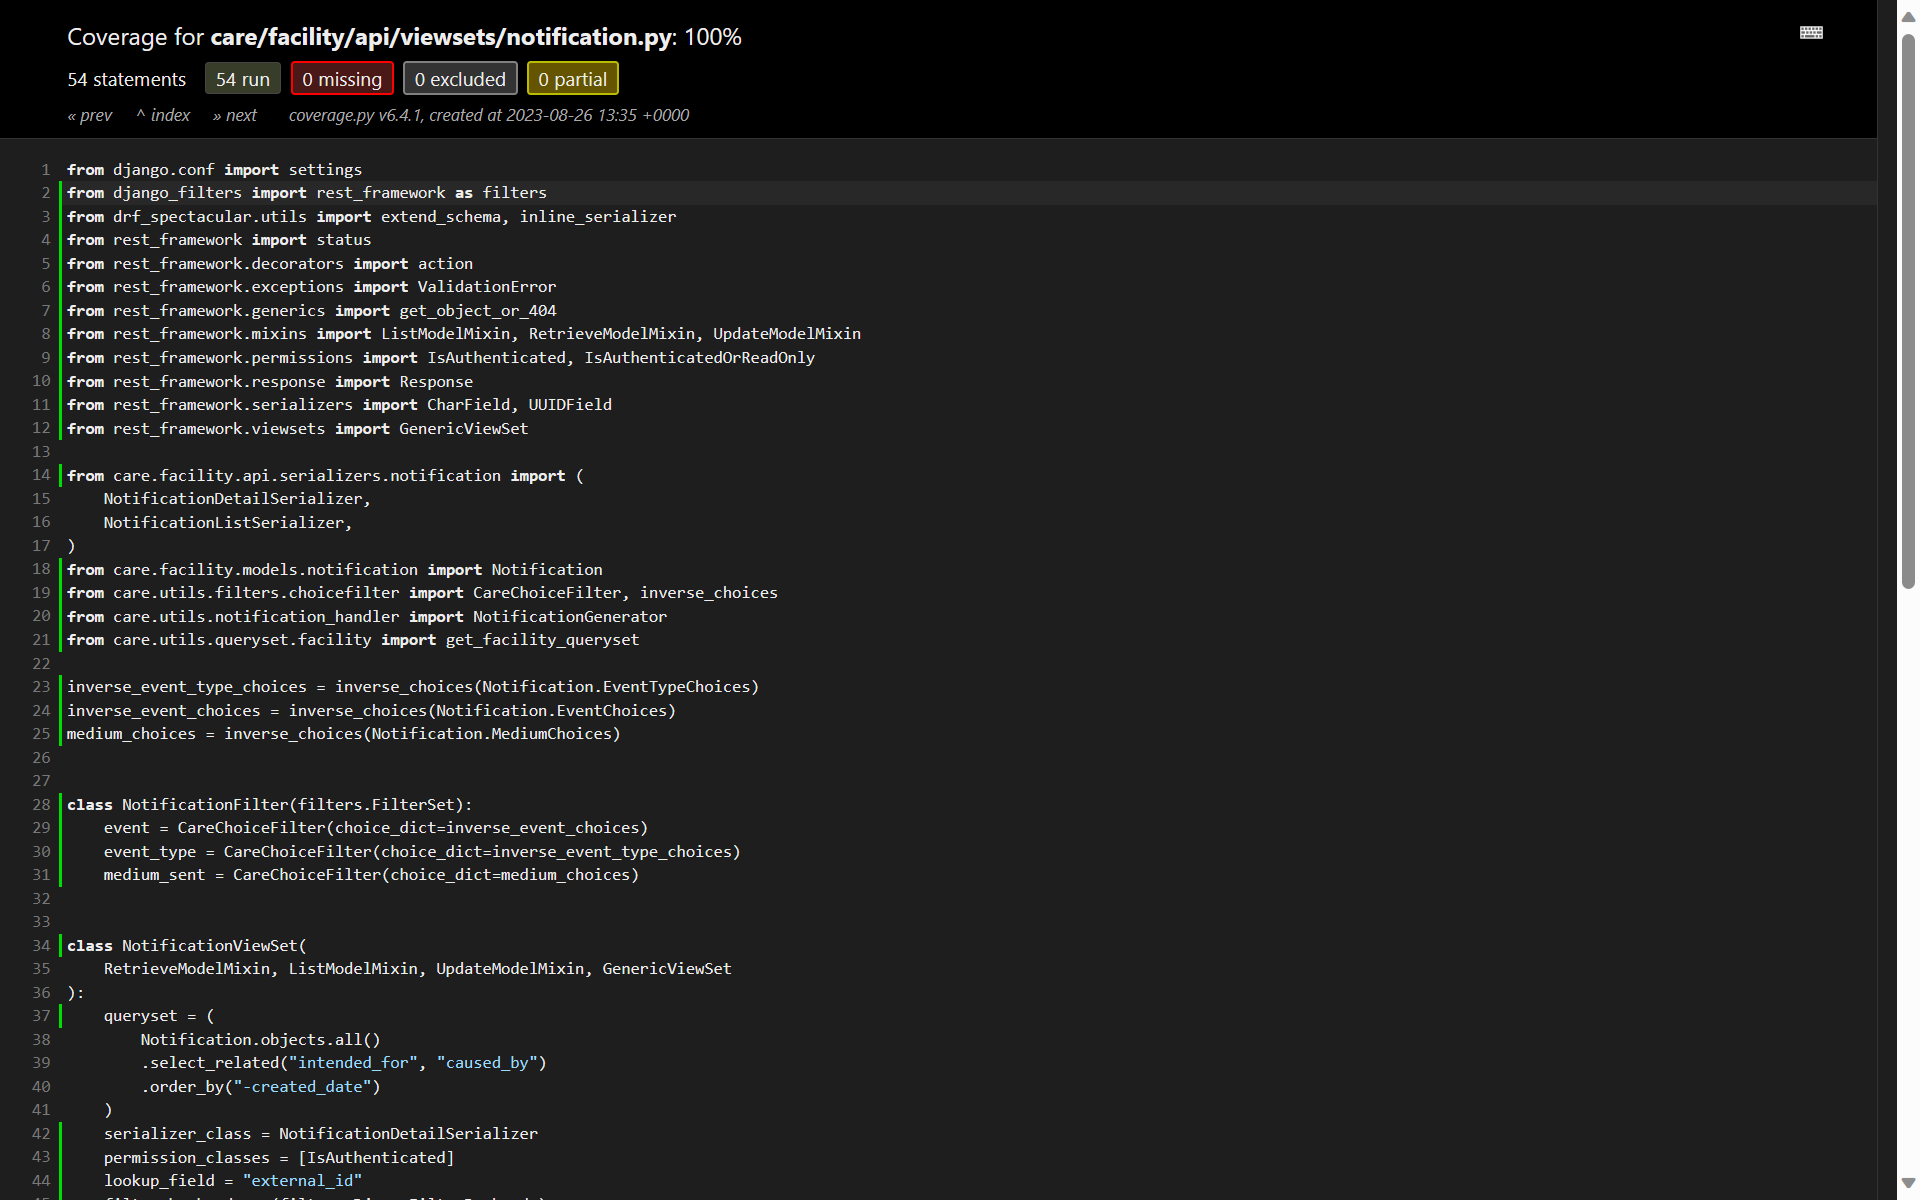Toggle the 0 partial branches filter
This screenshot has width=1920, height=1200.
coord(572,78)
